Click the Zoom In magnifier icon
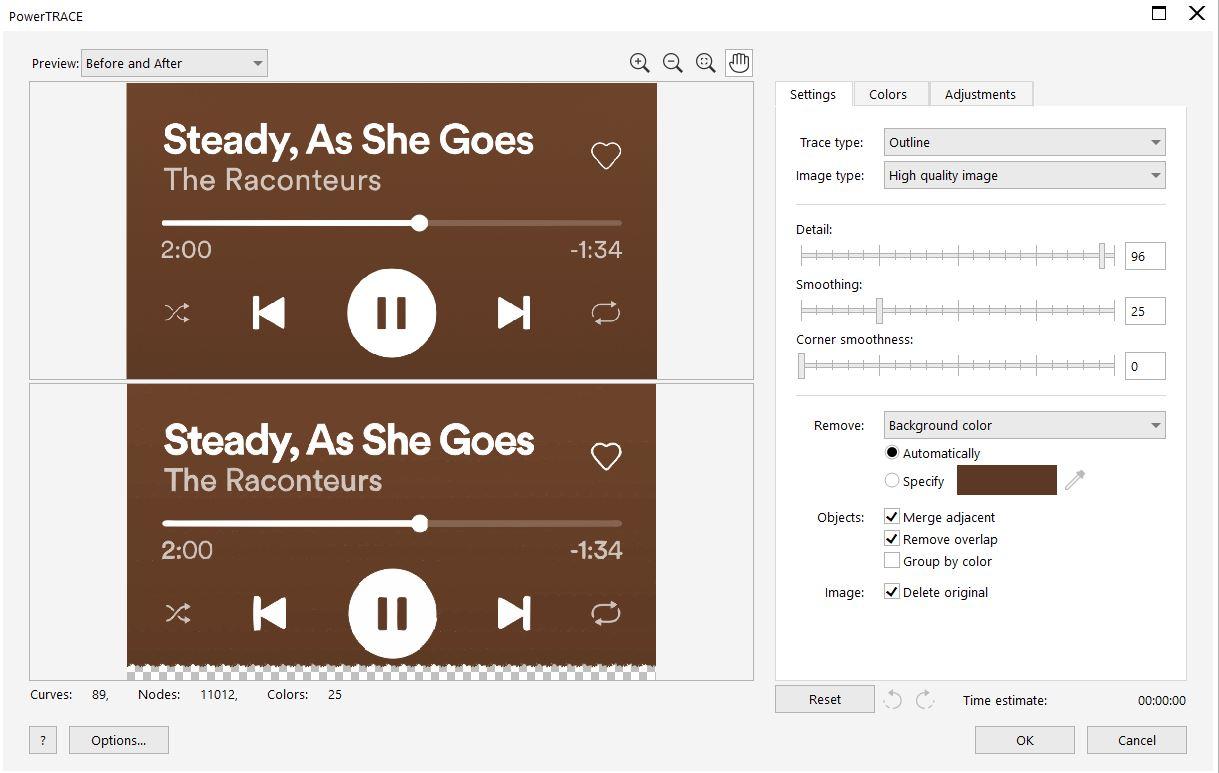Image resolution: width=1219 pixels, height=773 pixels. coord(640,63)
